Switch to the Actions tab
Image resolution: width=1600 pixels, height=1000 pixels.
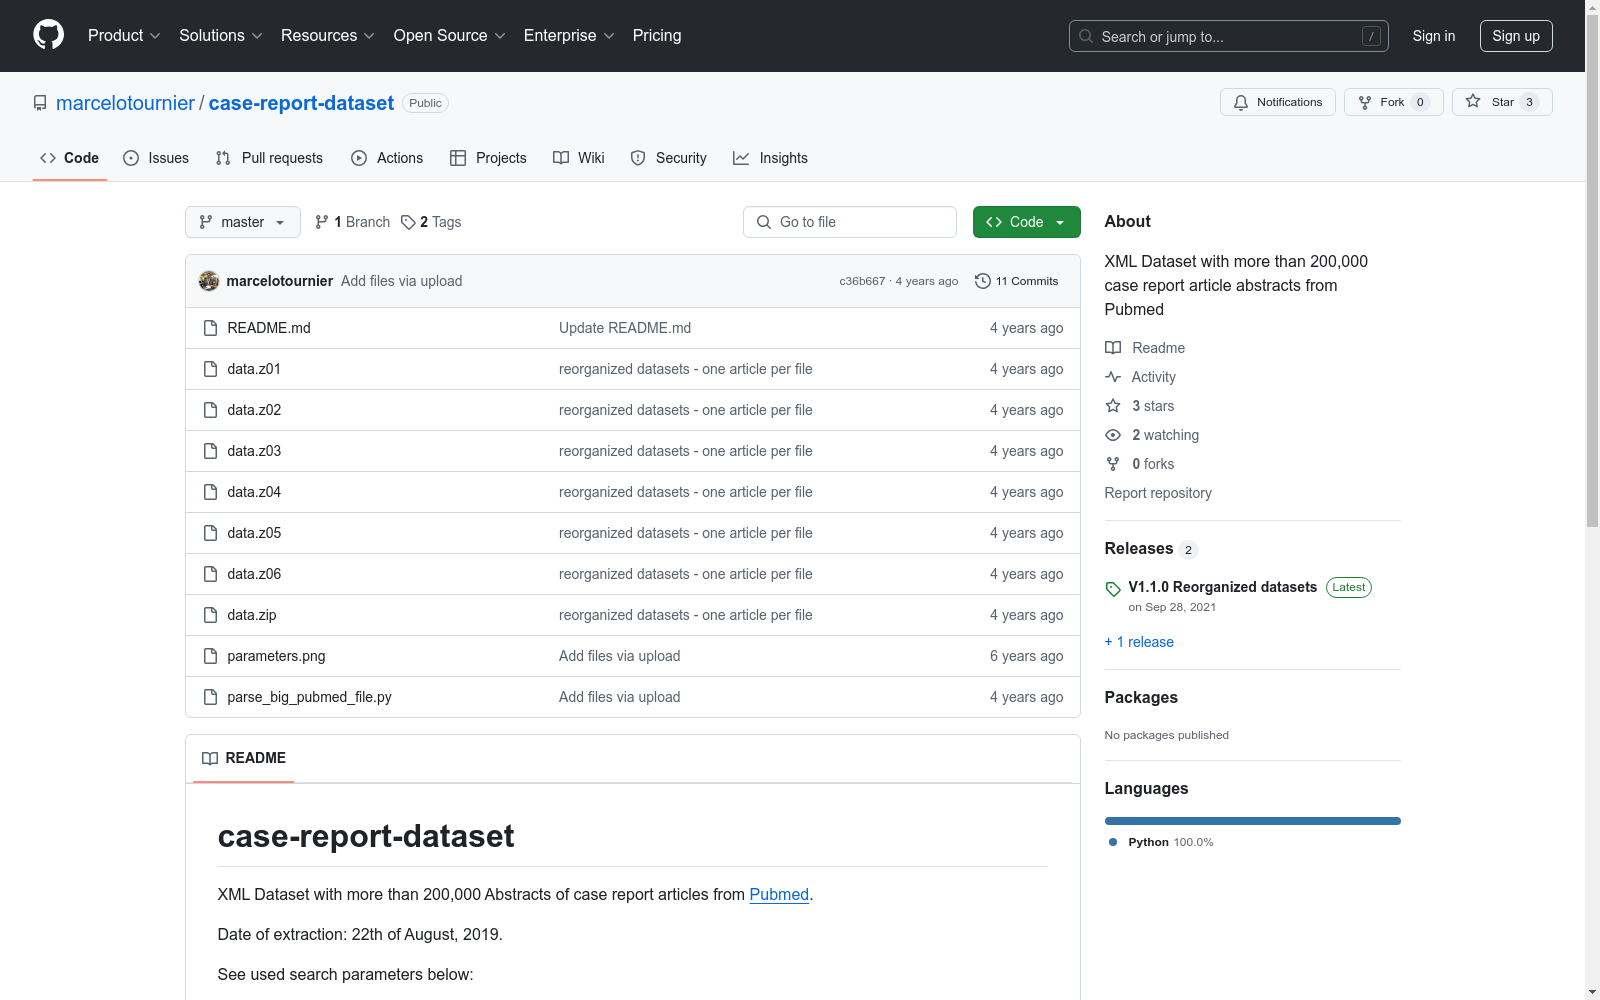pyautogui.click(x=387, y=158)
